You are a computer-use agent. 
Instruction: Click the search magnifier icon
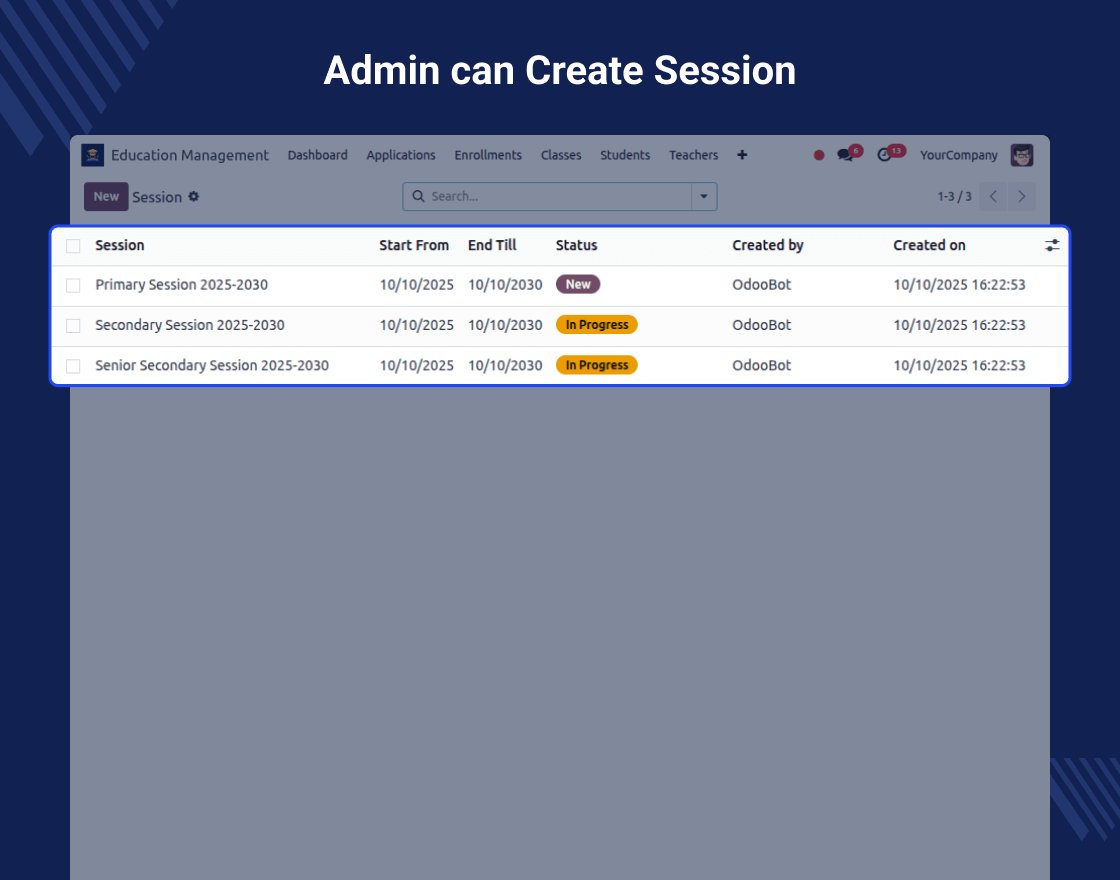[x=419, y=196]
